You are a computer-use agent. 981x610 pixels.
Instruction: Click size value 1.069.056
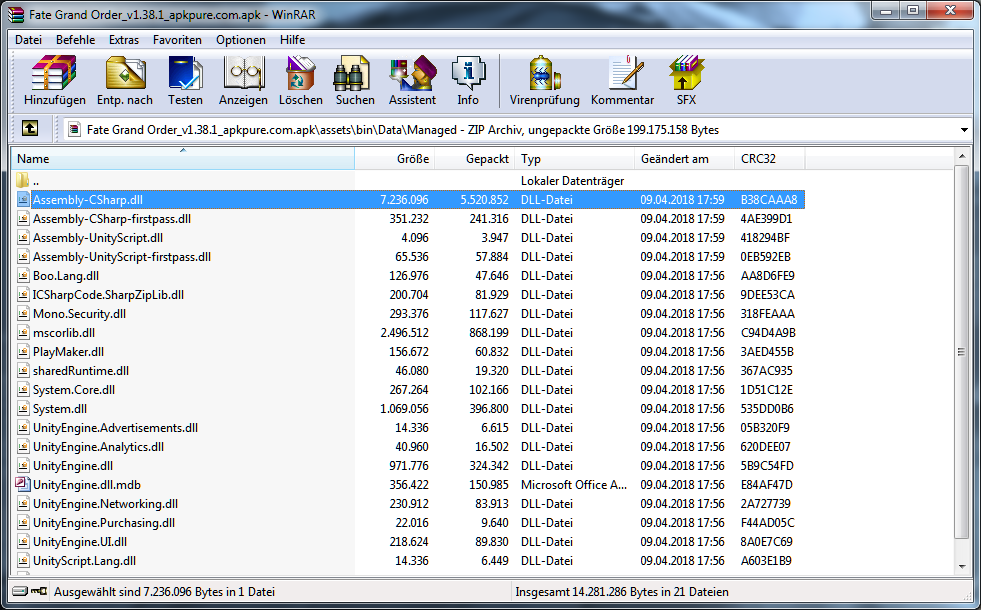coord(404,409)
